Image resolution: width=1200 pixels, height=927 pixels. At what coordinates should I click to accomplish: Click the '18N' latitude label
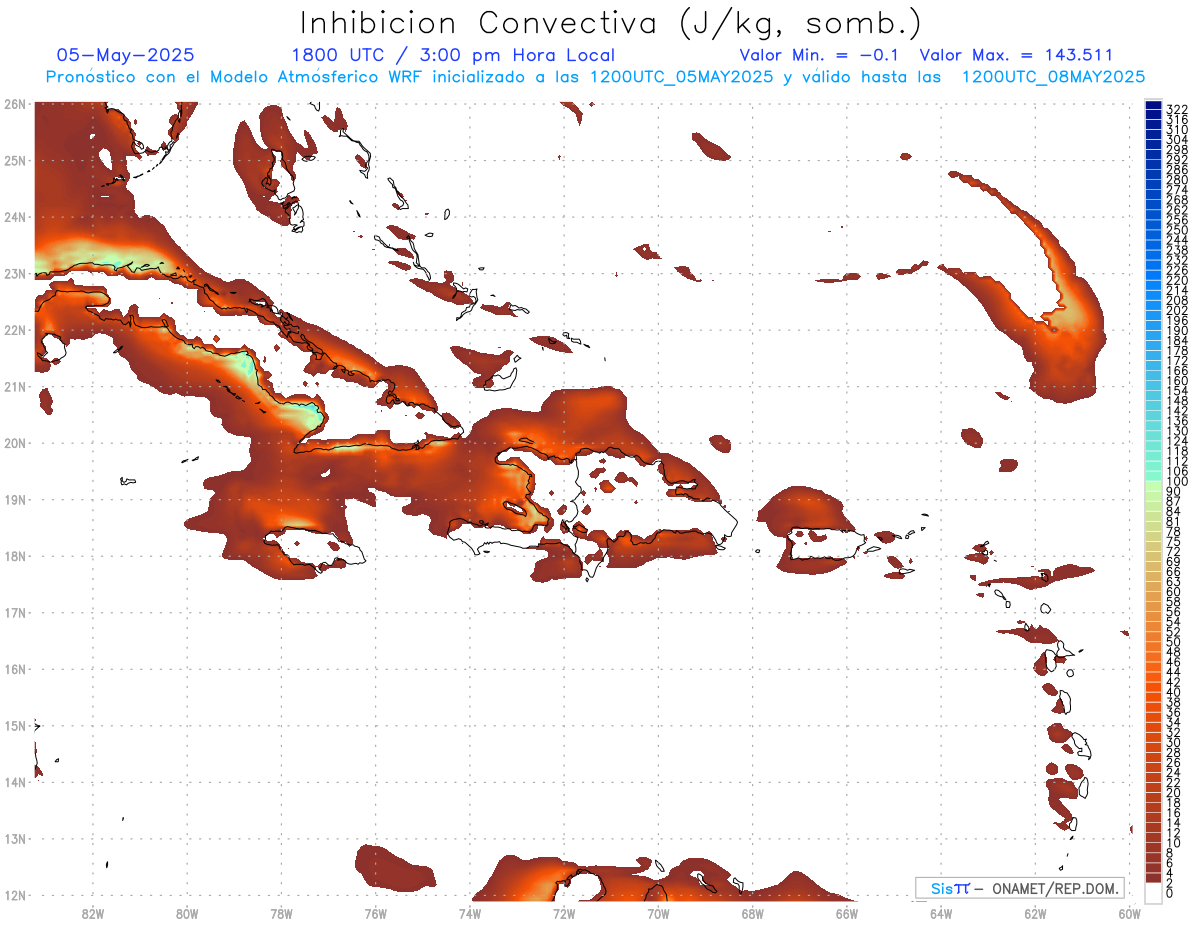14,556
